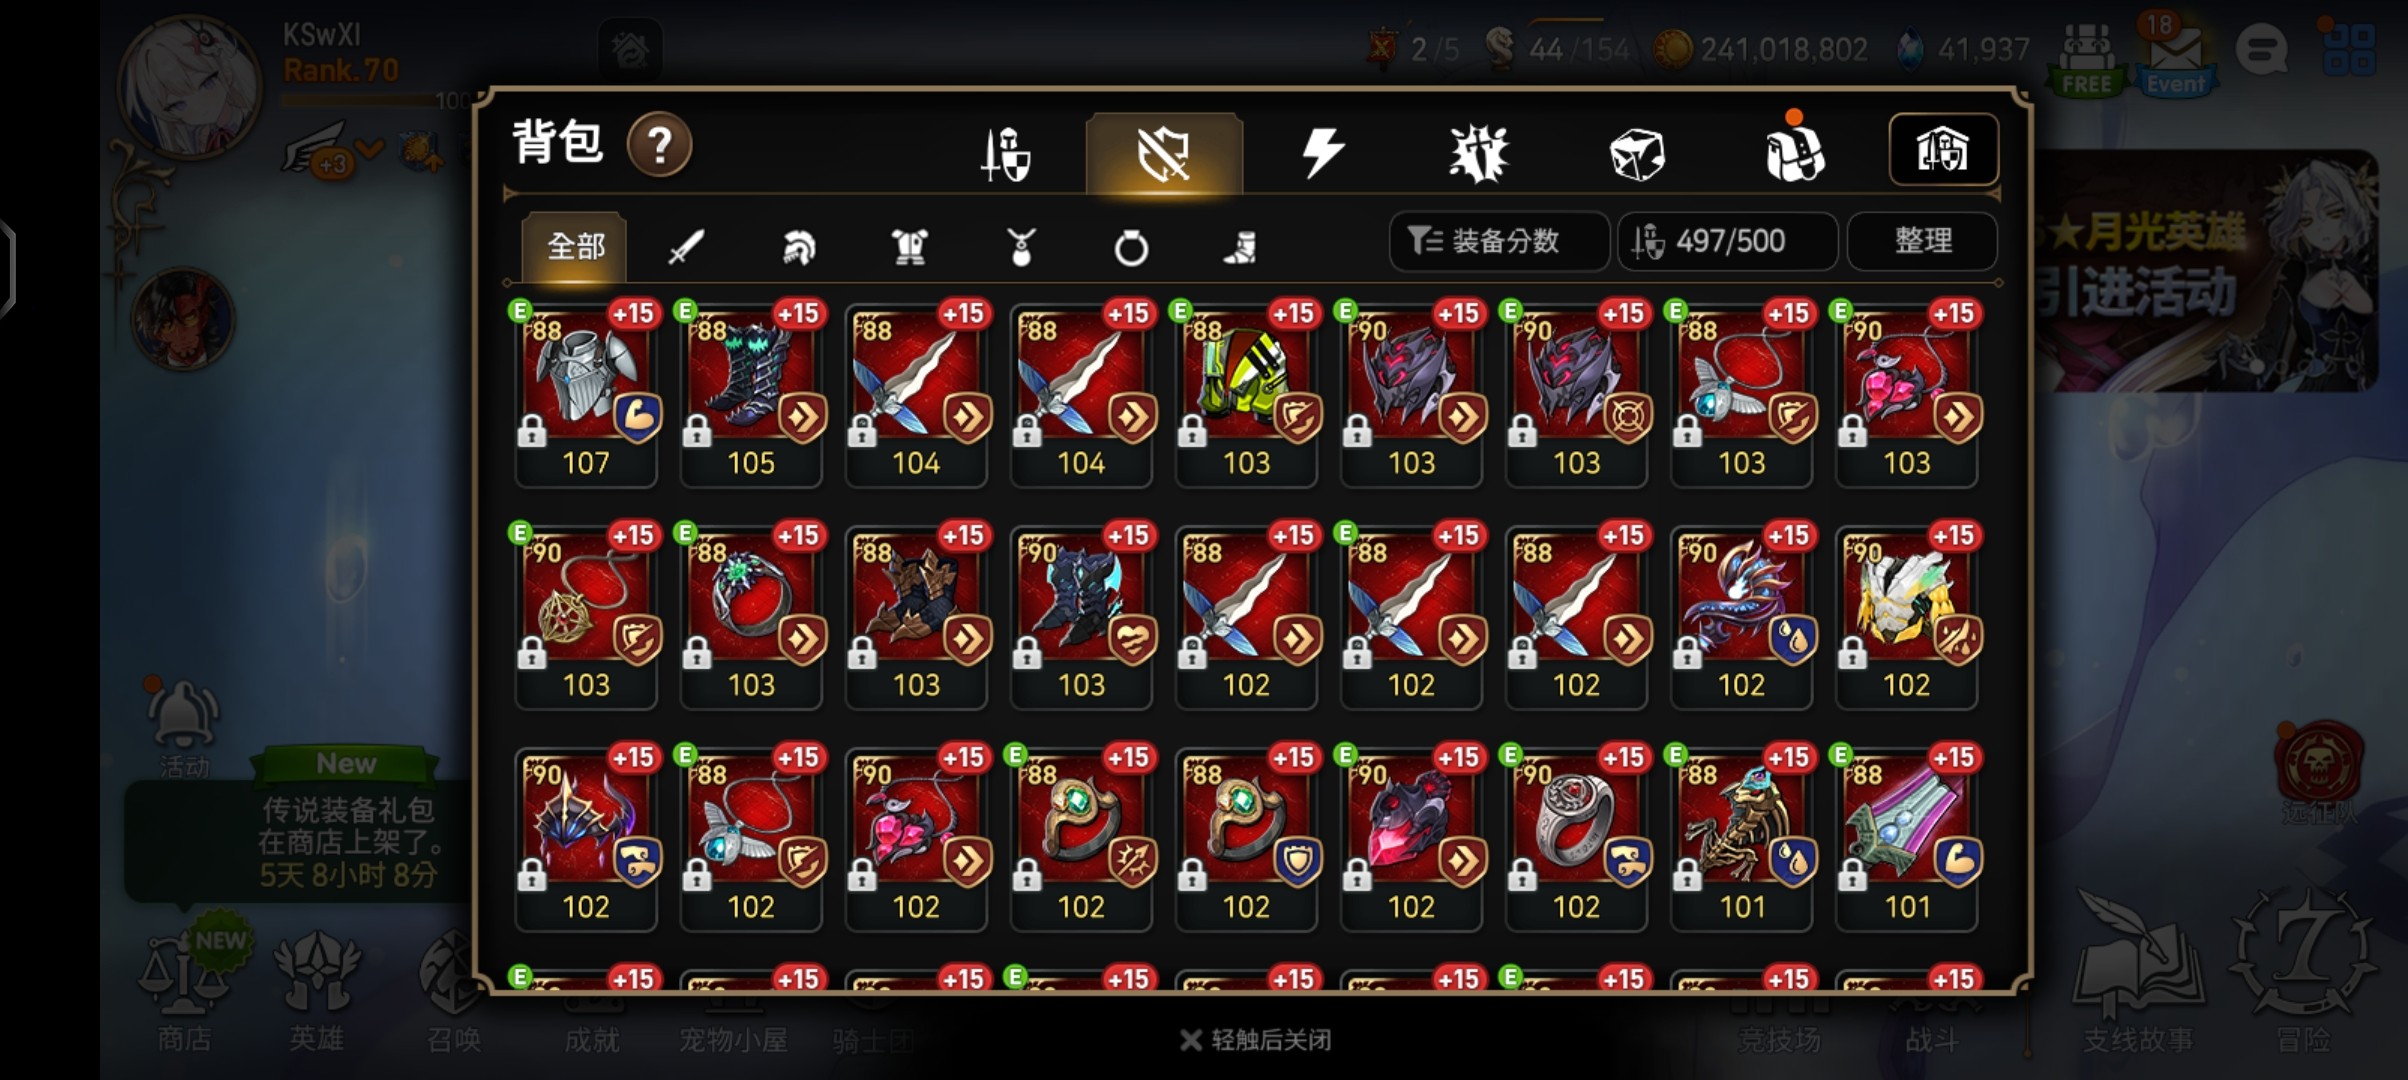This screenshot has height=1080, width=2408.
Task: Click the 整理 organize button
Action: pos(1922,241)
